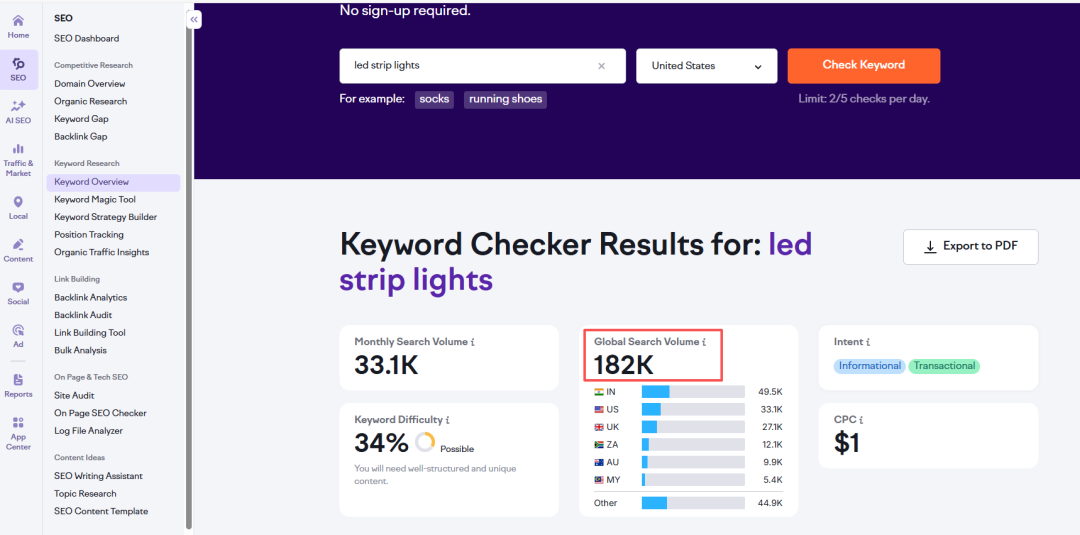Open Organic Research
Screen dimensions: 1080x535
tap(91, 101)
